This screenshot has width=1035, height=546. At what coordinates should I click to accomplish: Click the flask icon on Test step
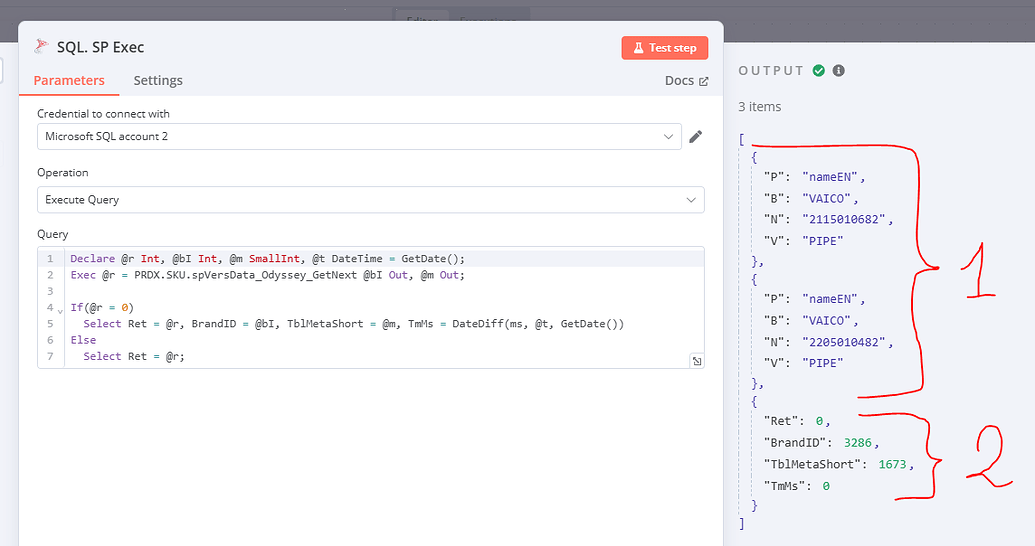click(637, 48)
